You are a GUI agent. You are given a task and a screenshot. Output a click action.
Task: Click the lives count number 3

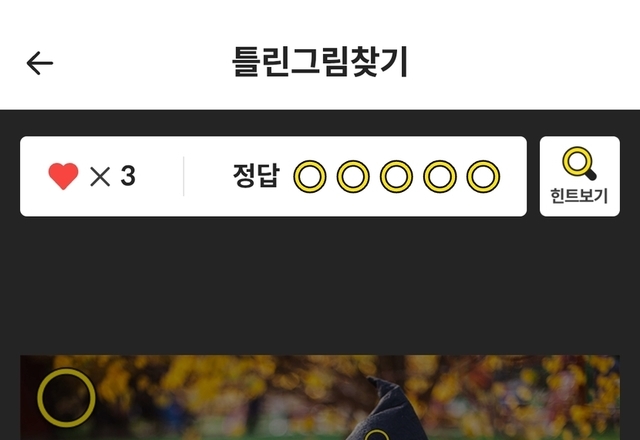(x=128, y=176)
